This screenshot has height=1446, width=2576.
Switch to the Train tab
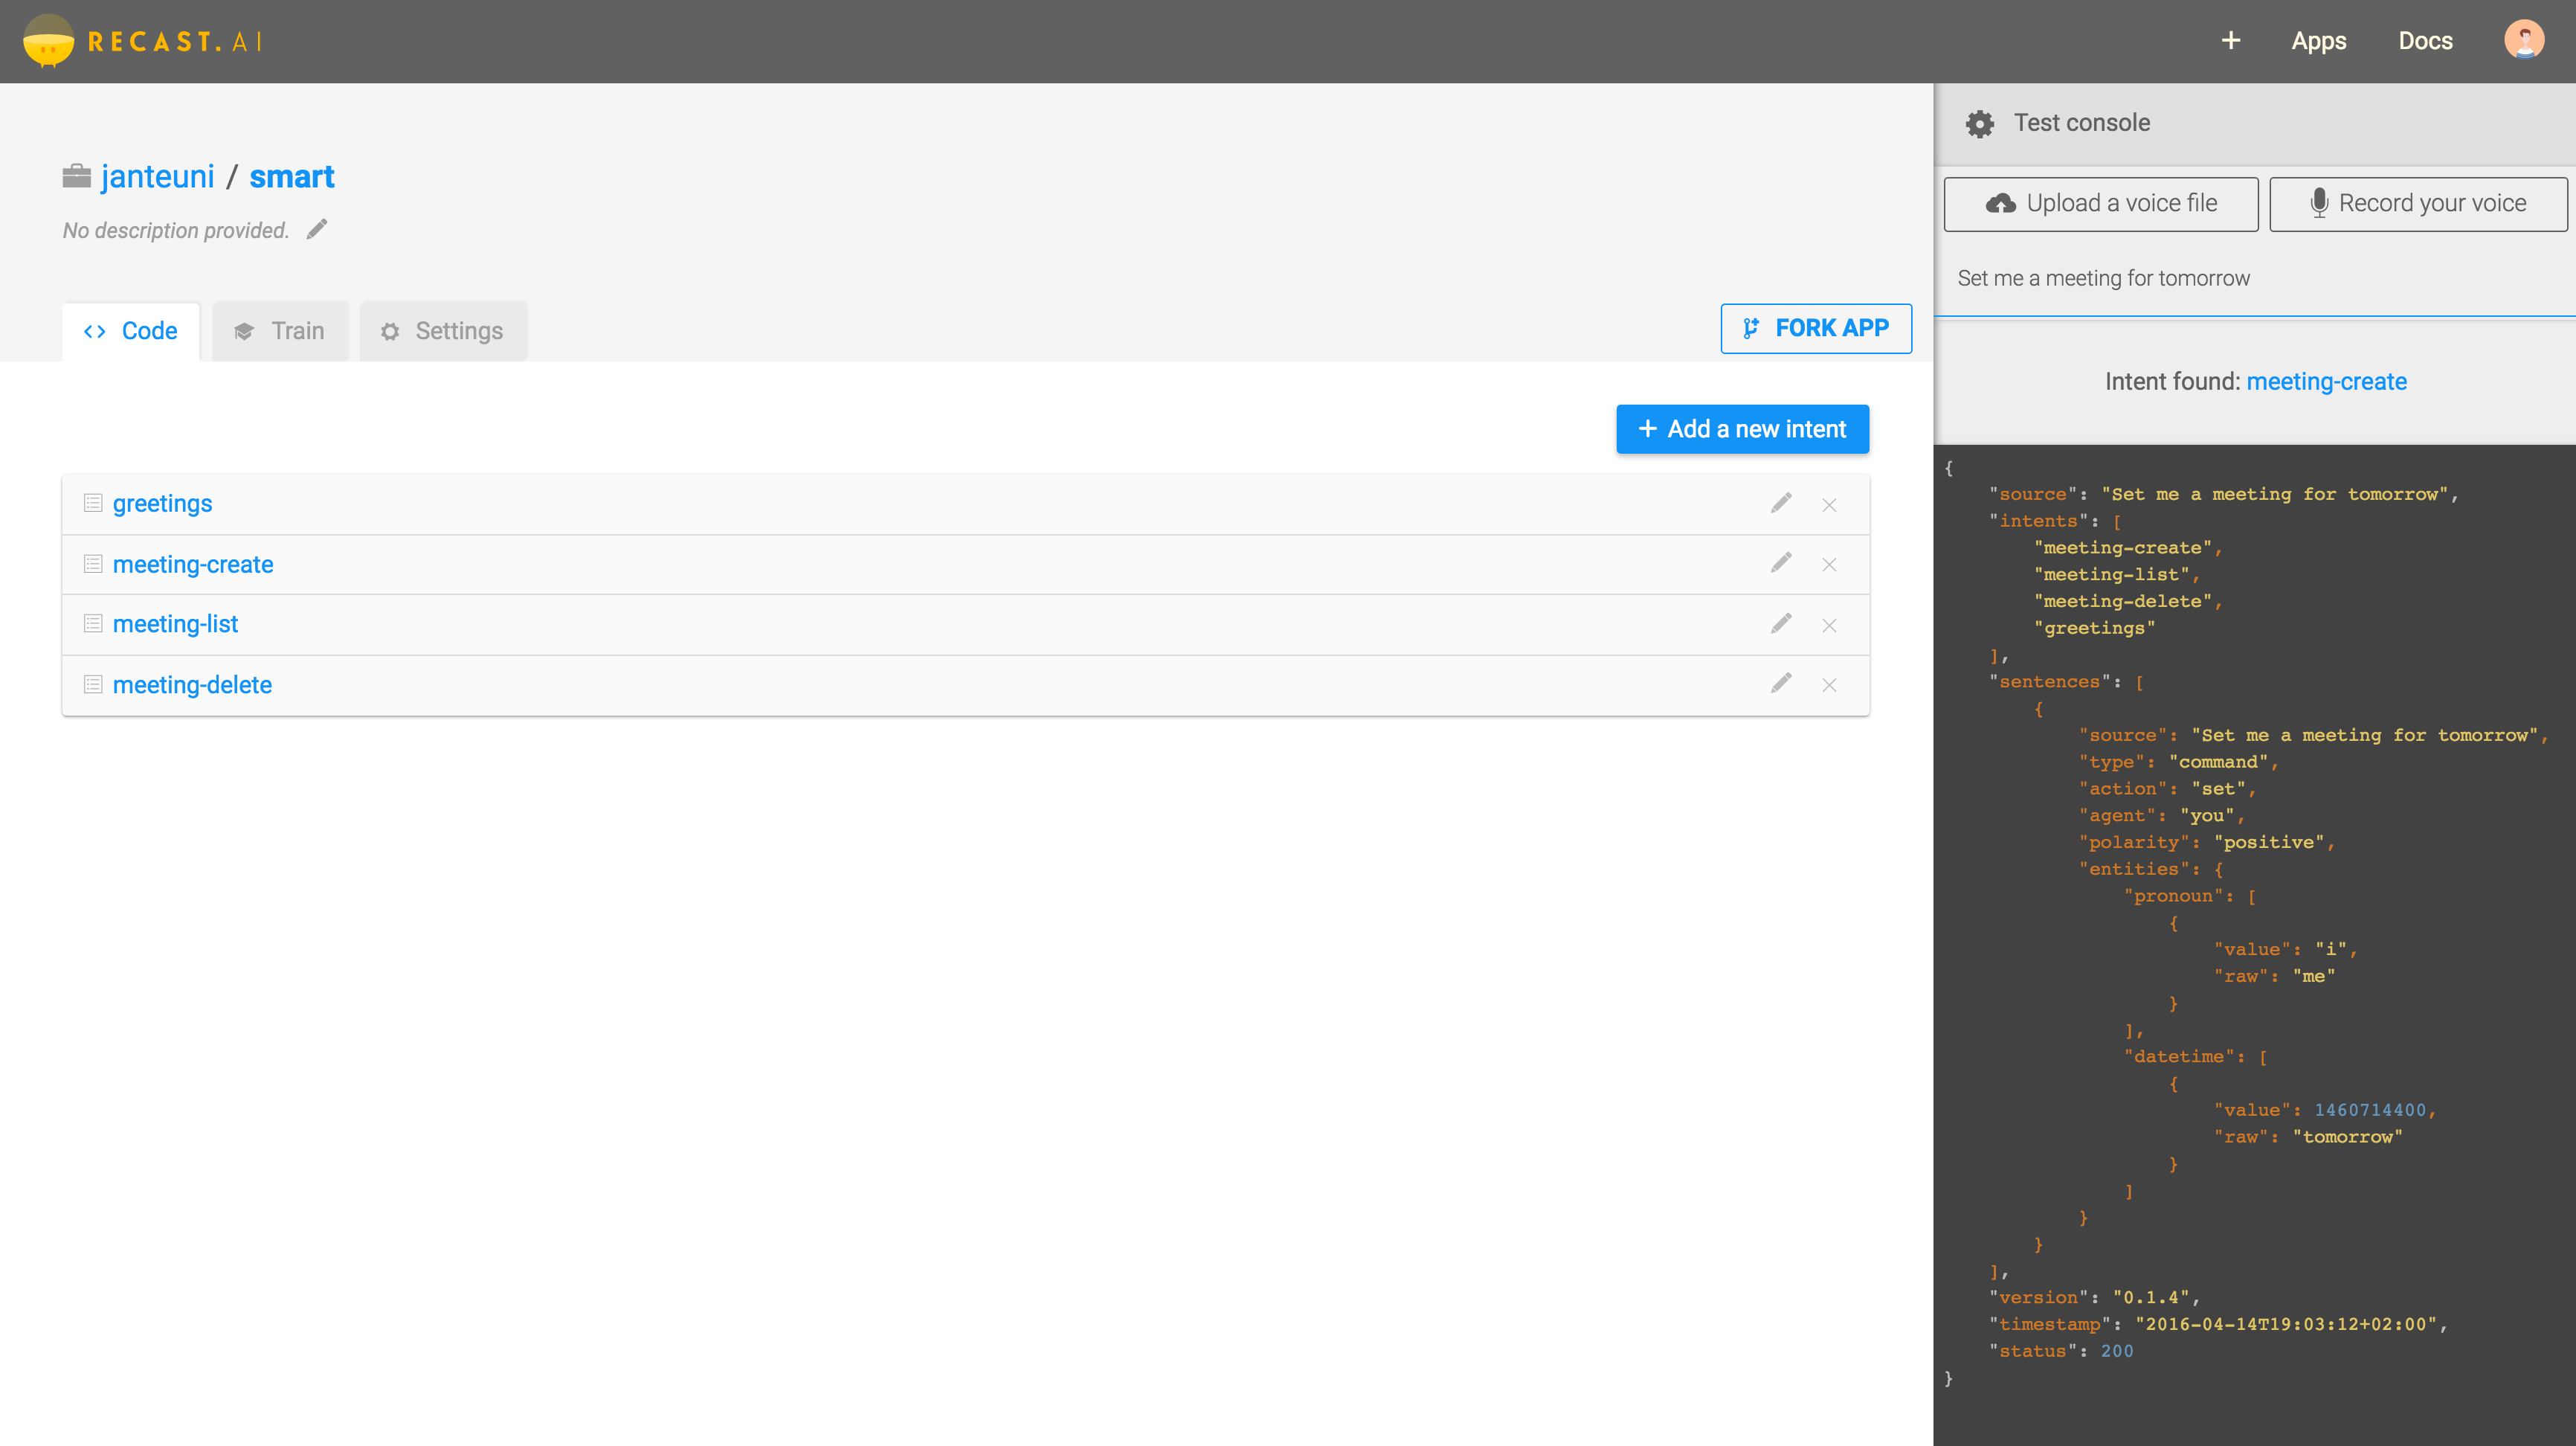click(x=280, y=331)
